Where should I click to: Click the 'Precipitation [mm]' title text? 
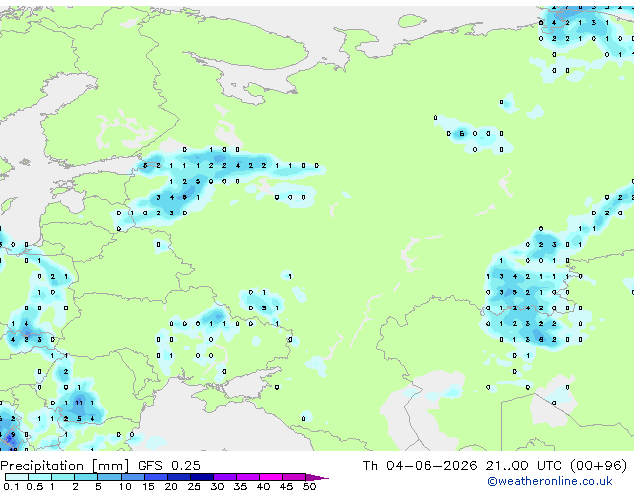coord(65,466)
